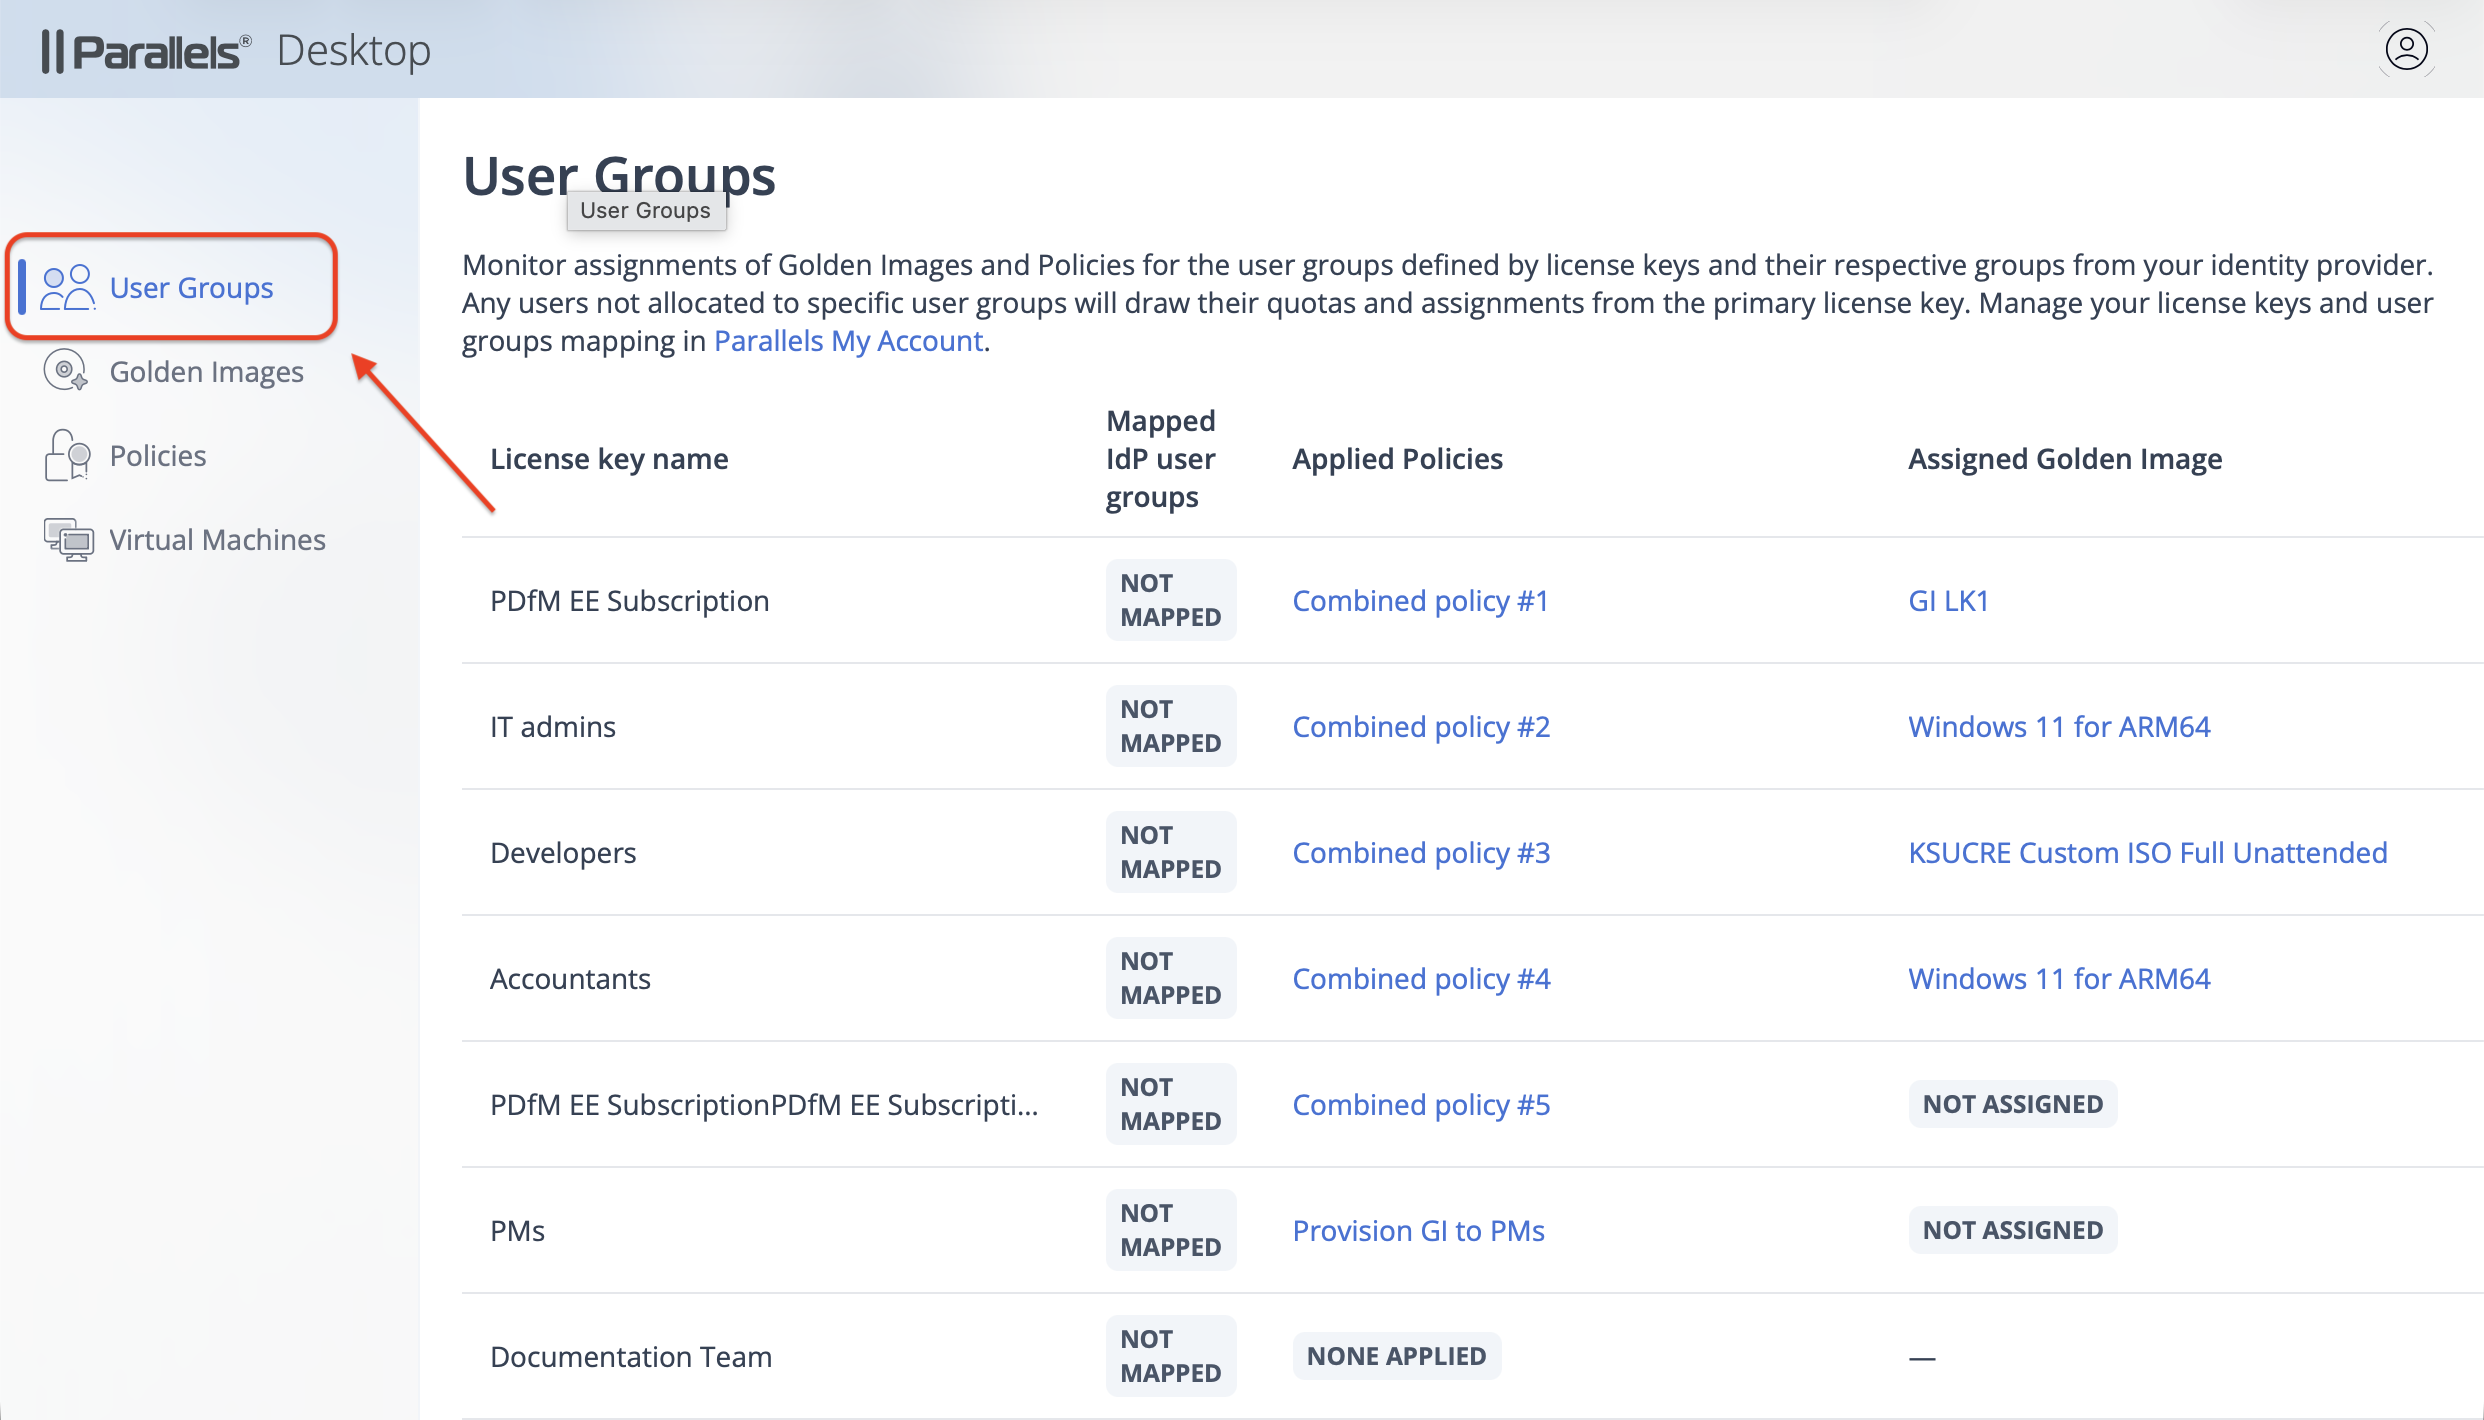Click the NOT MAPPED badge for Developers
The height and width of the screenshot is (1420, 2484).
1170,852
